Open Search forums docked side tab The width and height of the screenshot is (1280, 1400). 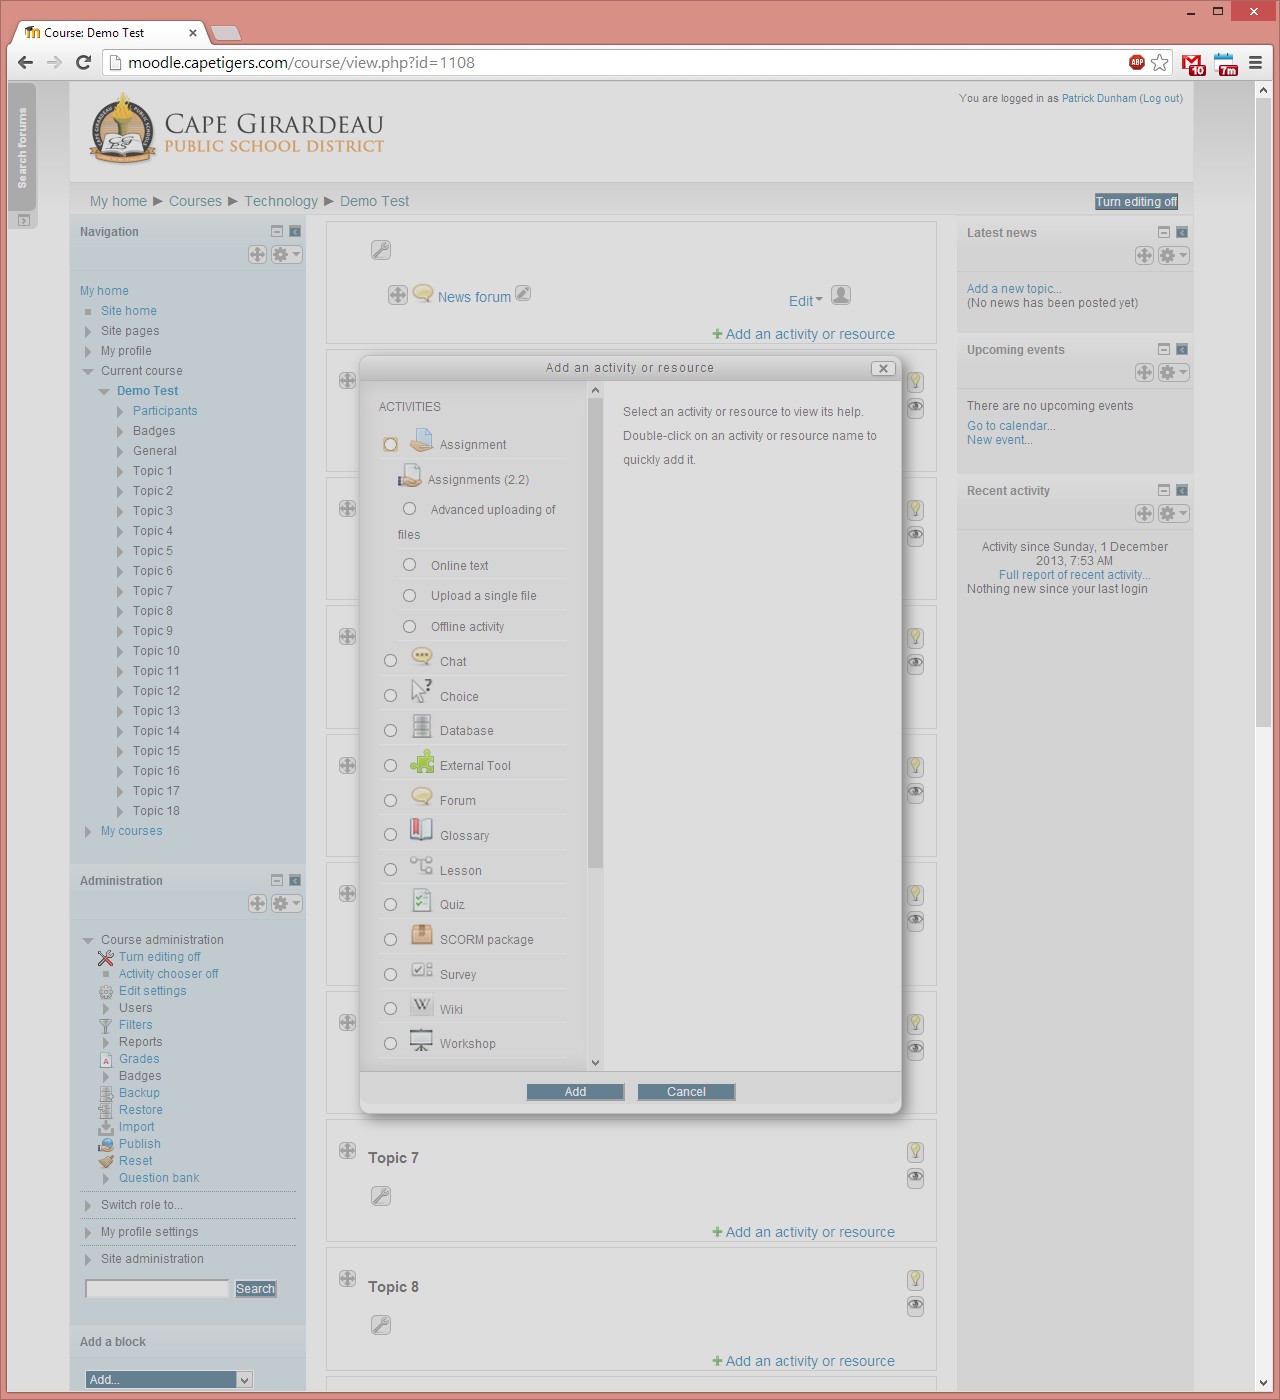pos(22,148)
